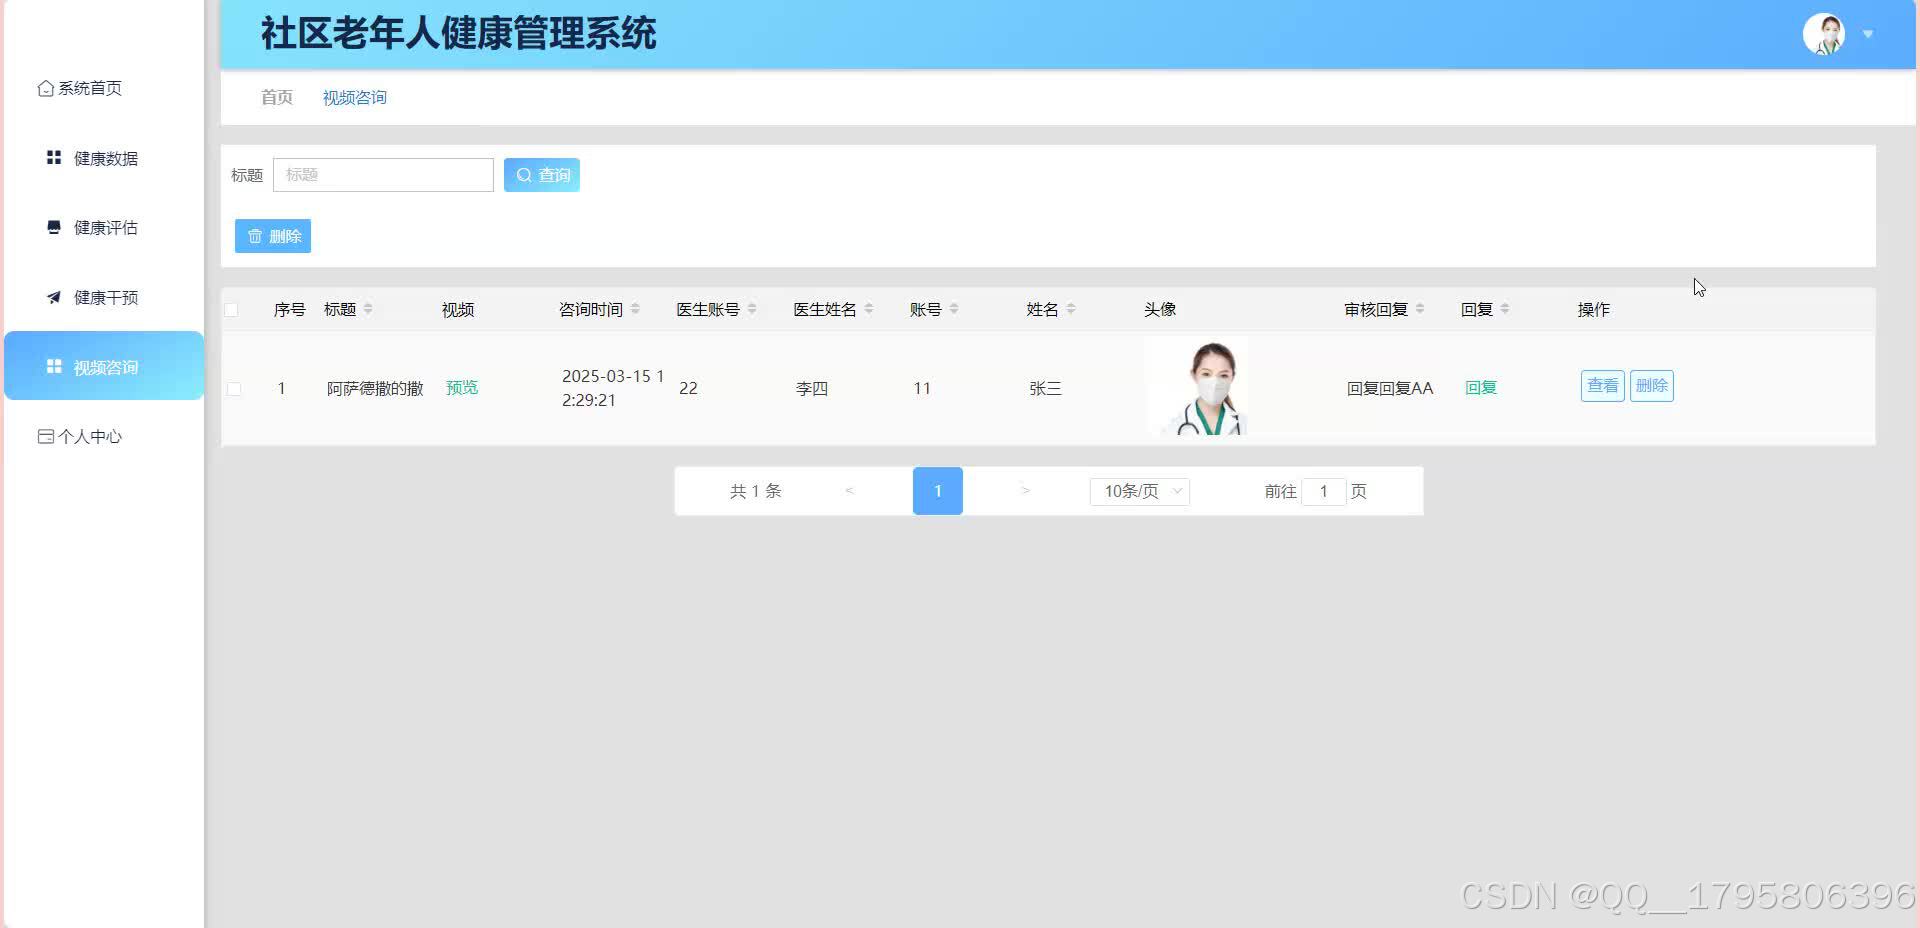Sort table by 审核回复 column arrows
The height and width of the screenshot is (928, 1920).
(x=1420, y=309)
